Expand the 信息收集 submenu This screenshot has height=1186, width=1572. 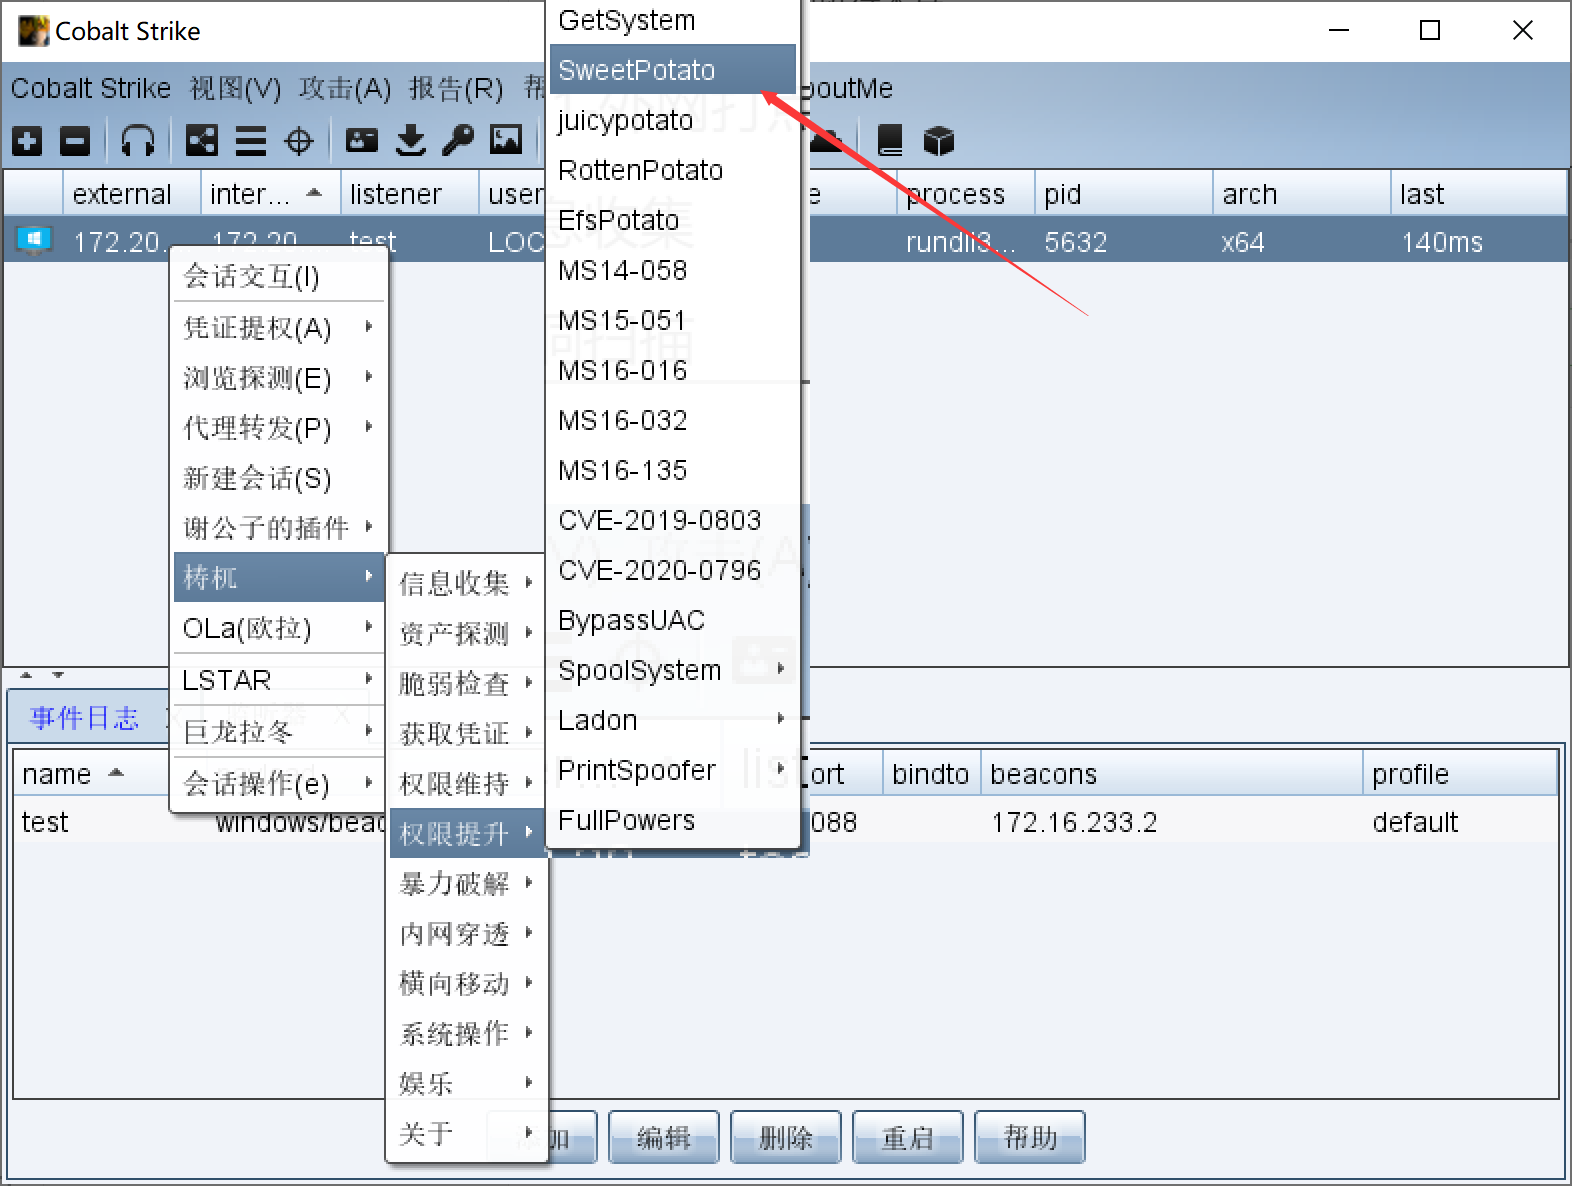[467, 583]
